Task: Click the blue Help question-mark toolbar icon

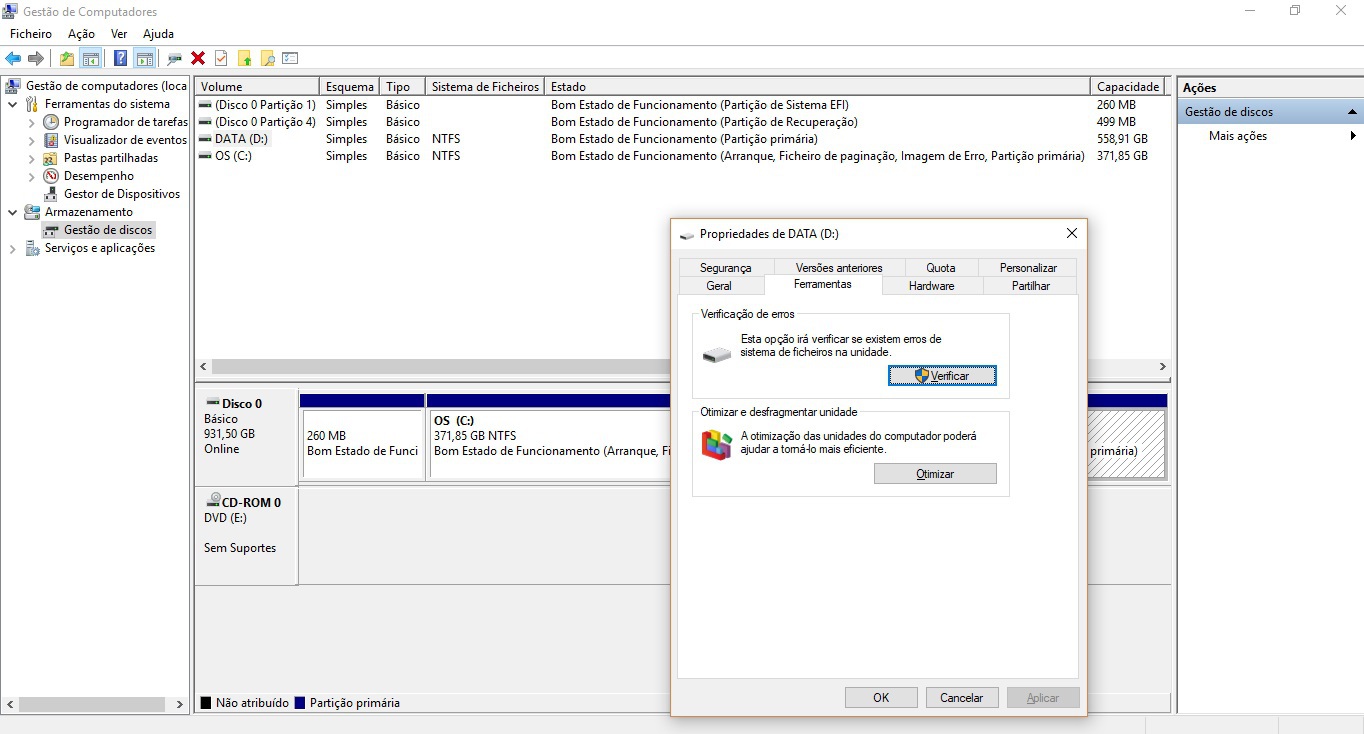Action: 120,59
